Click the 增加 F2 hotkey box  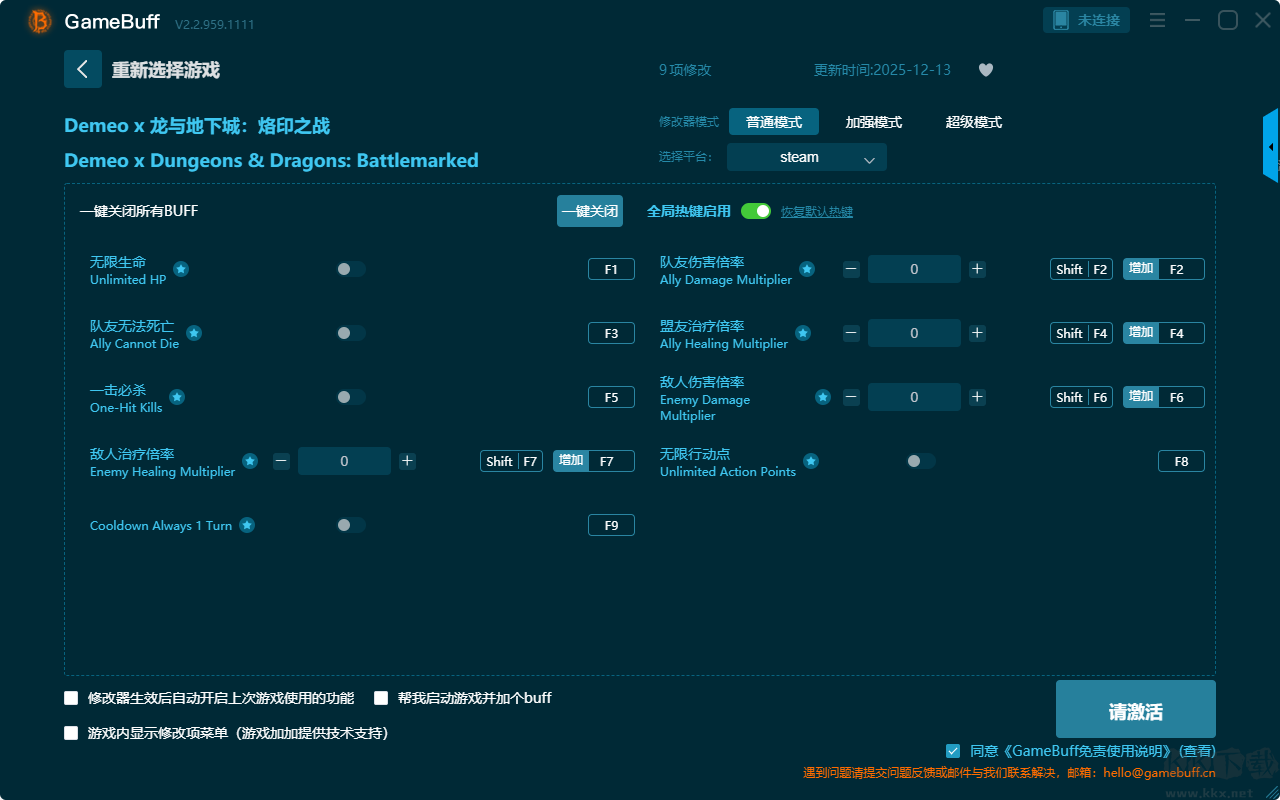[1164, 269]
